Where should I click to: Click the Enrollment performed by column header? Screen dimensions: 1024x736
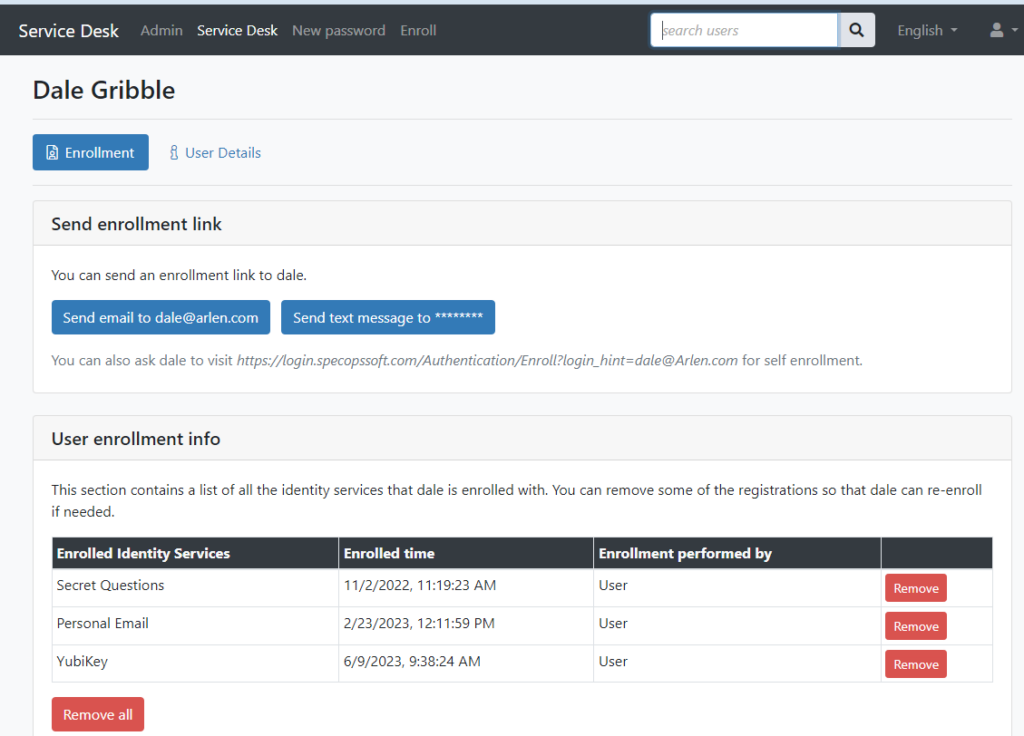pos(737,553)
